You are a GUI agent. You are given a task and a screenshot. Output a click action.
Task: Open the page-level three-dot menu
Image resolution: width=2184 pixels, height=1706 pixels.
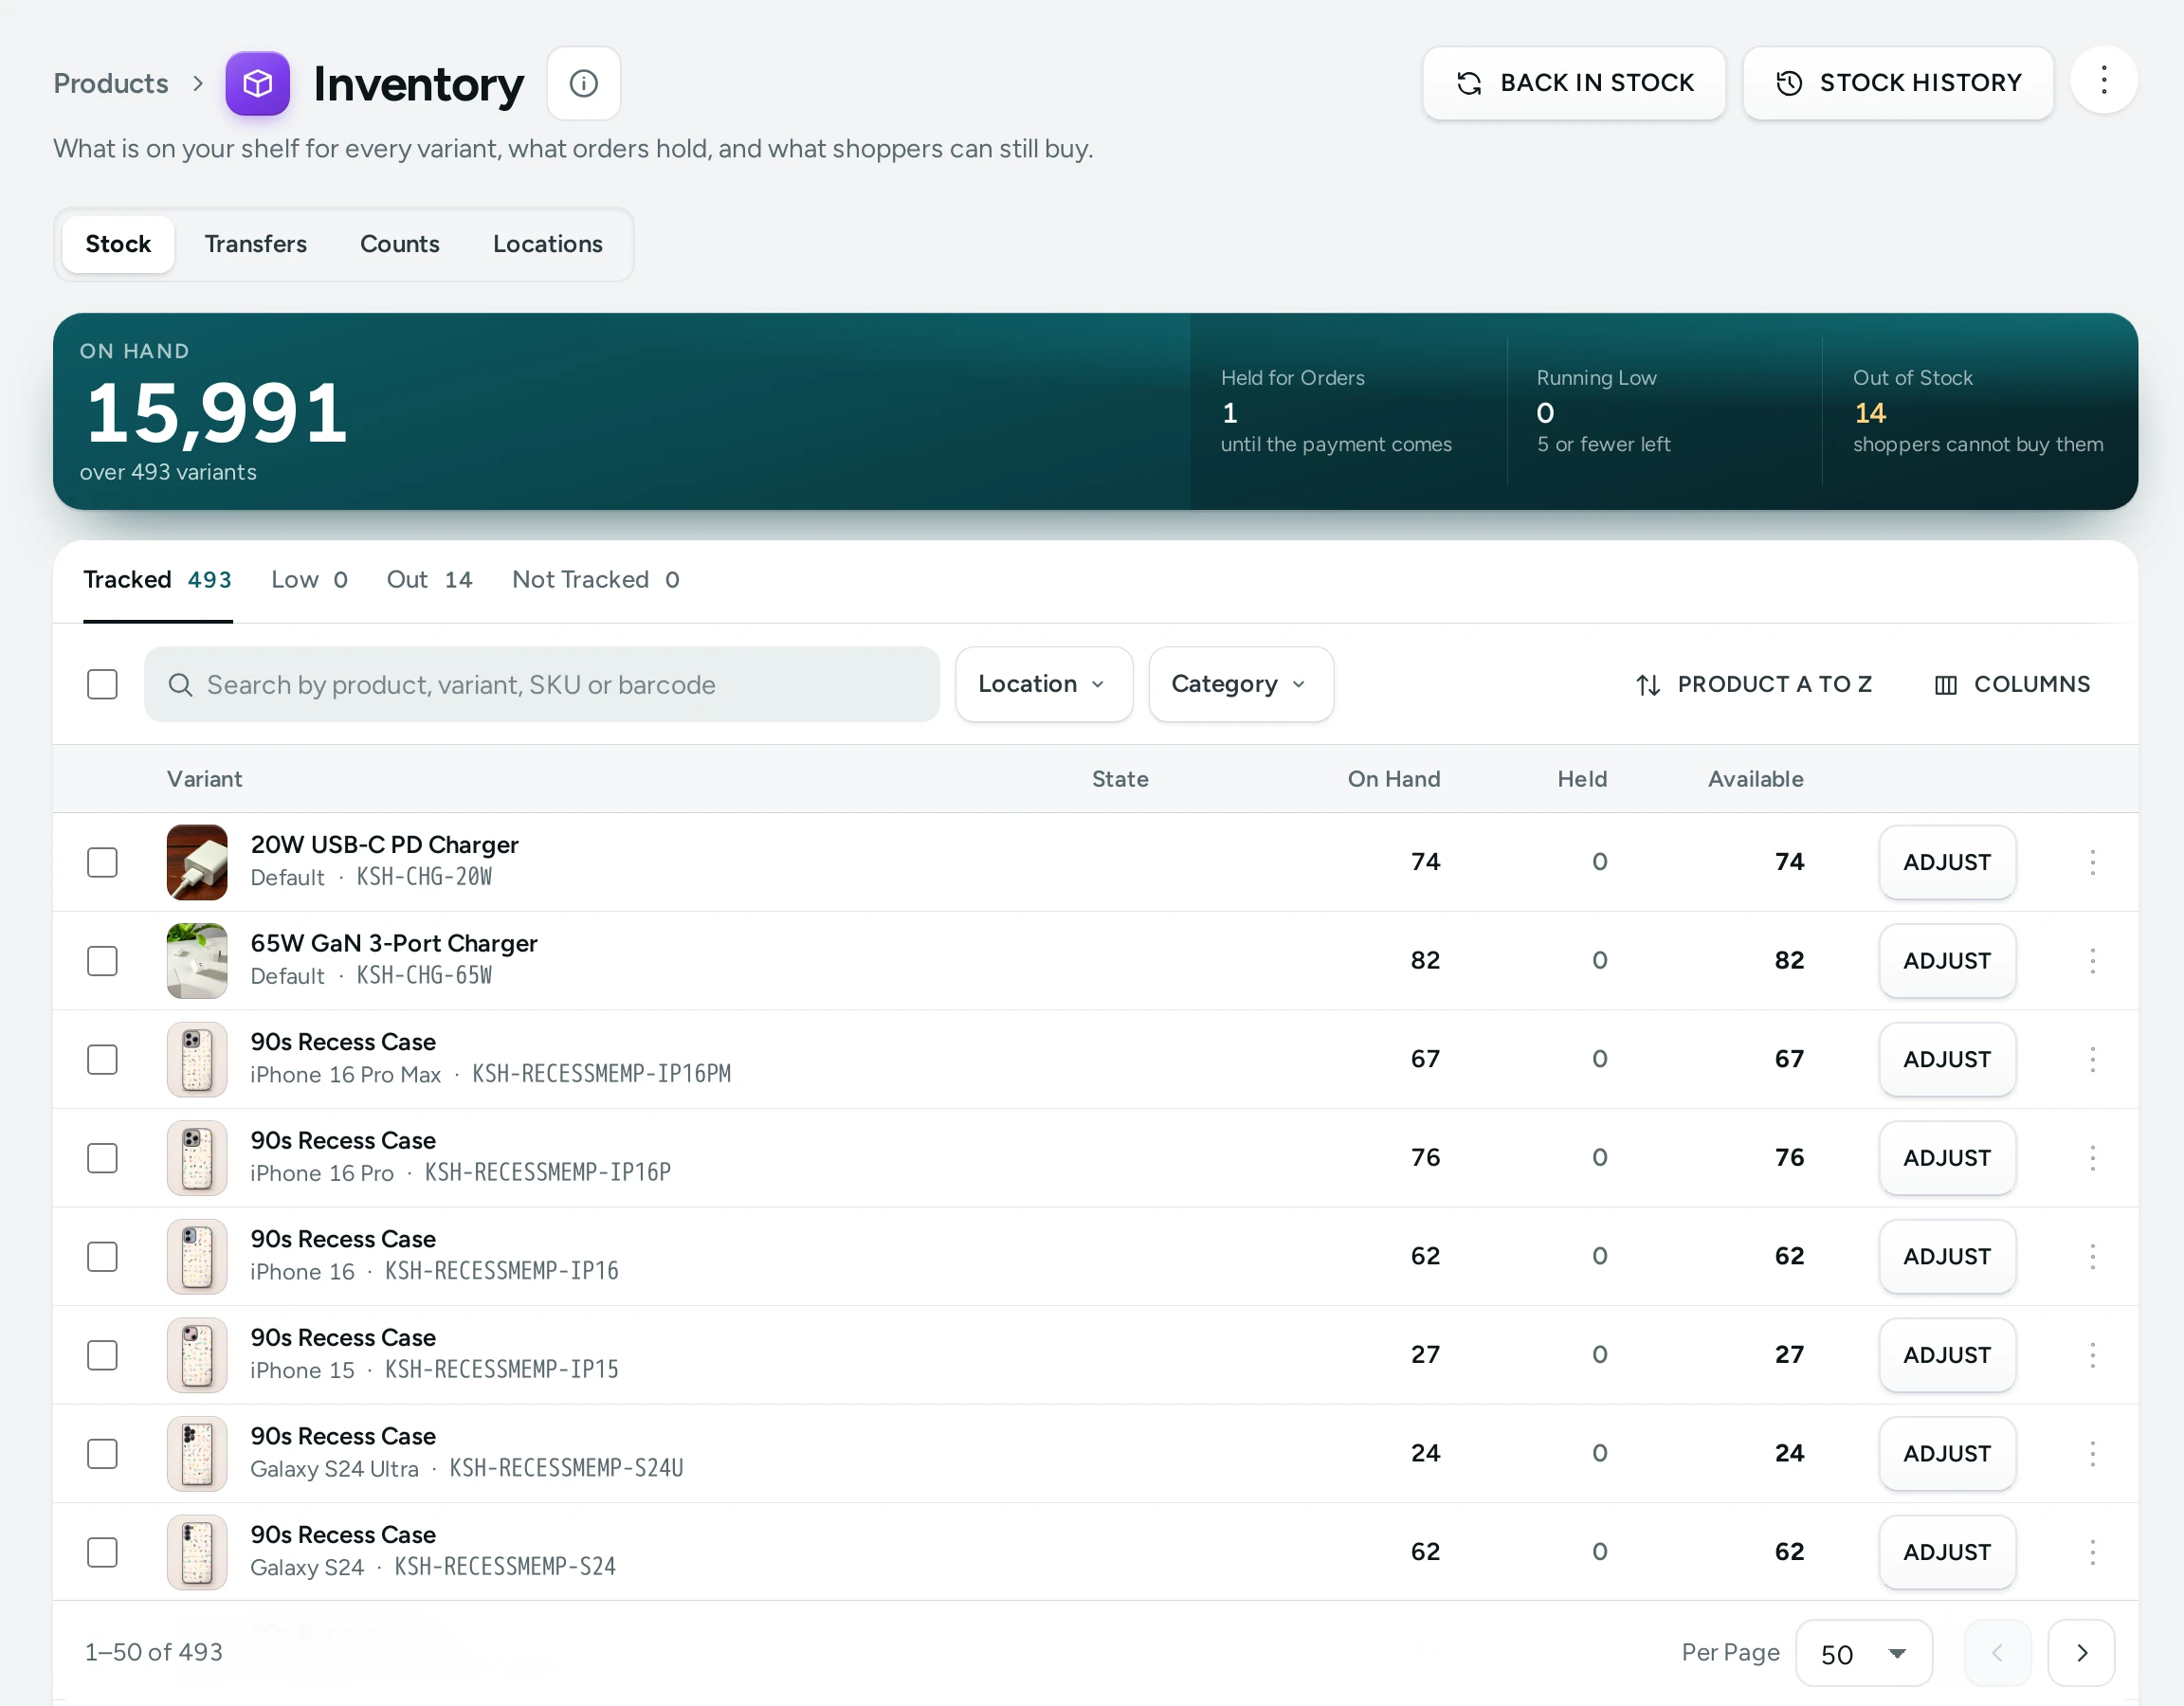tap(2103, 80)
